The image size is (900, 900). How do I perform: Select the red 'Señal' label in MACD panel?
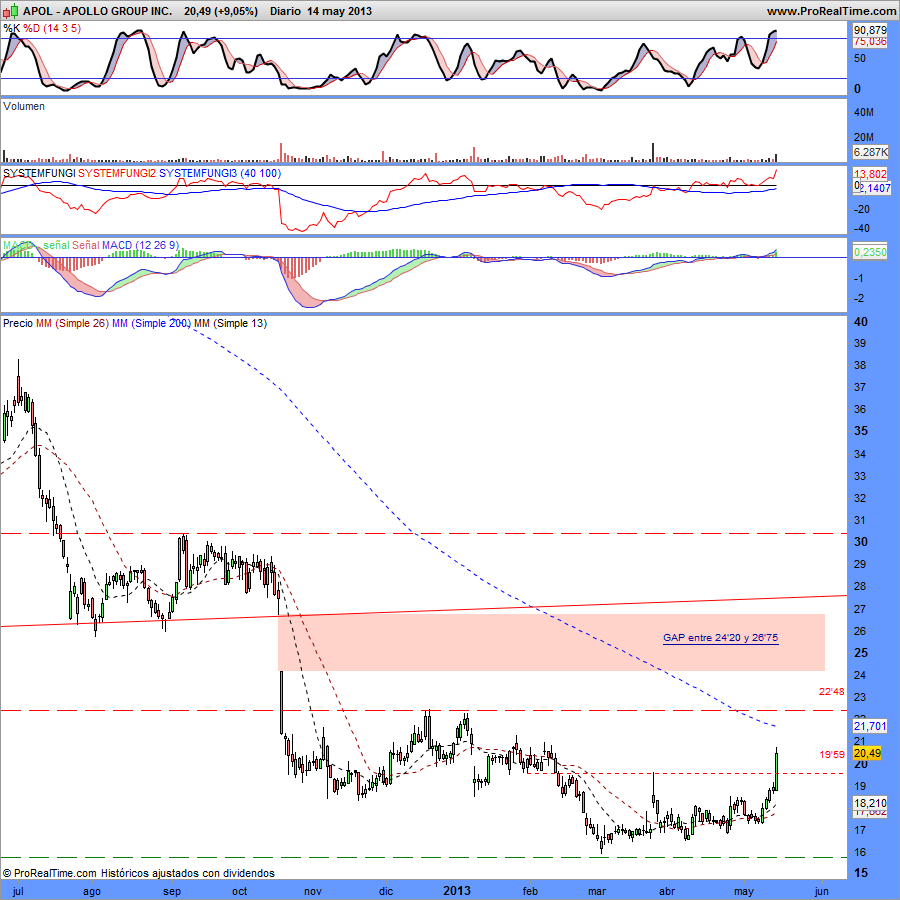(x=86, y=245)
